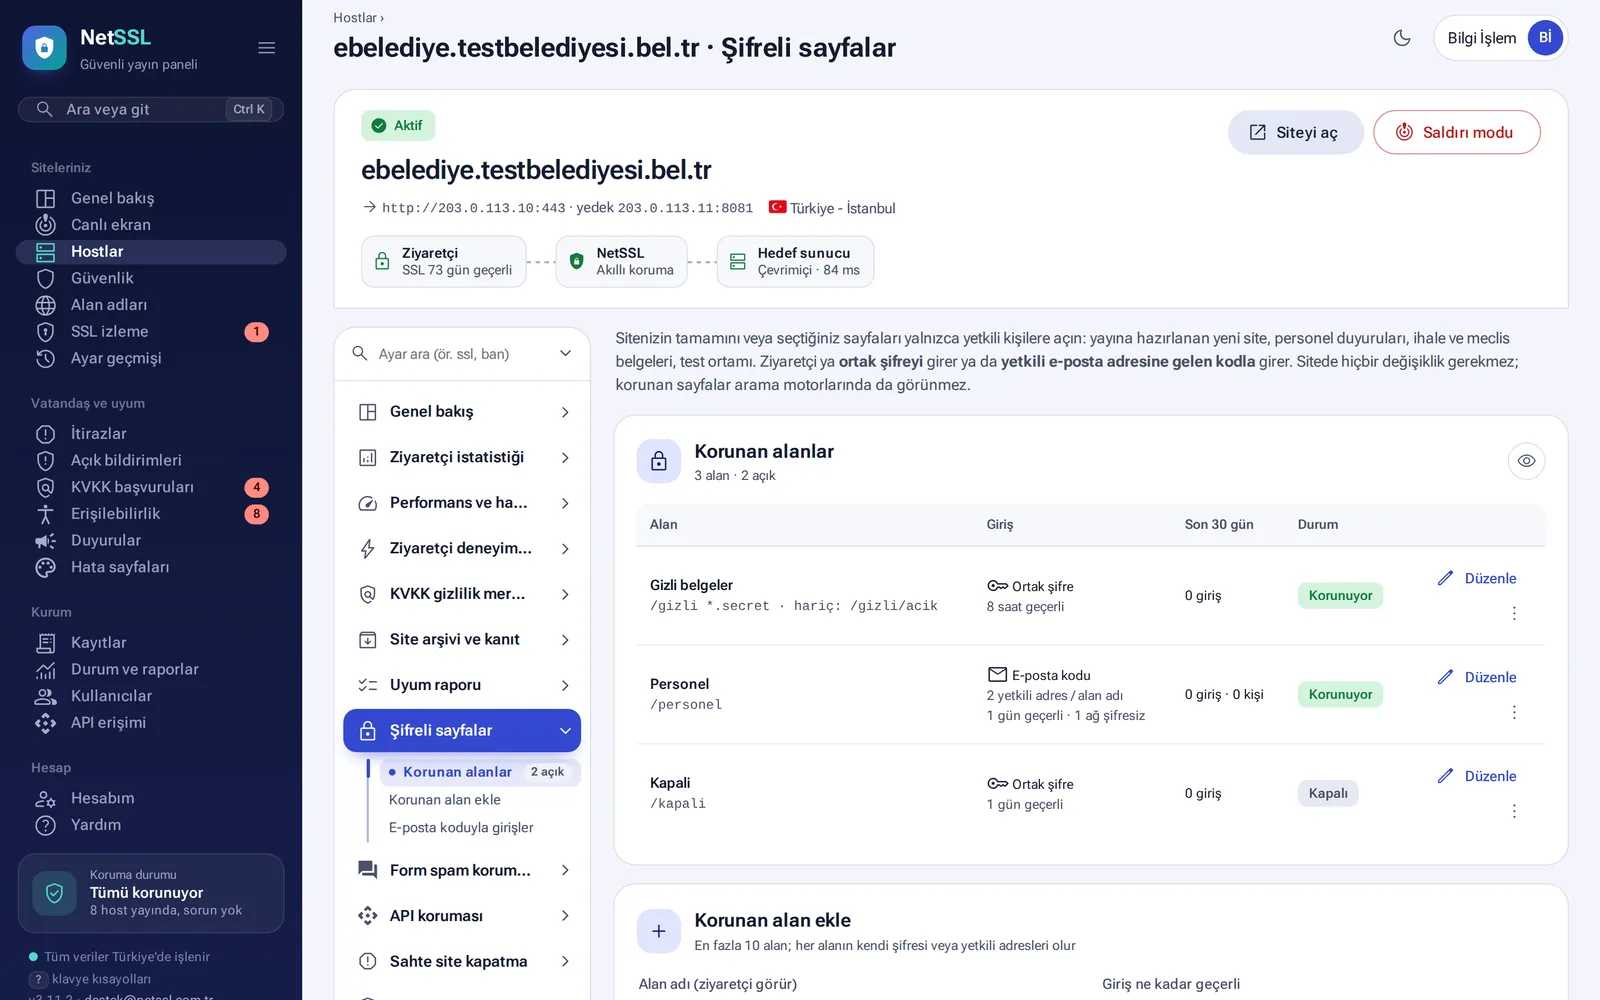Open SSL izleme sidebar item
Screen dimensions: 1600x1000
click(x=151, y=332)
